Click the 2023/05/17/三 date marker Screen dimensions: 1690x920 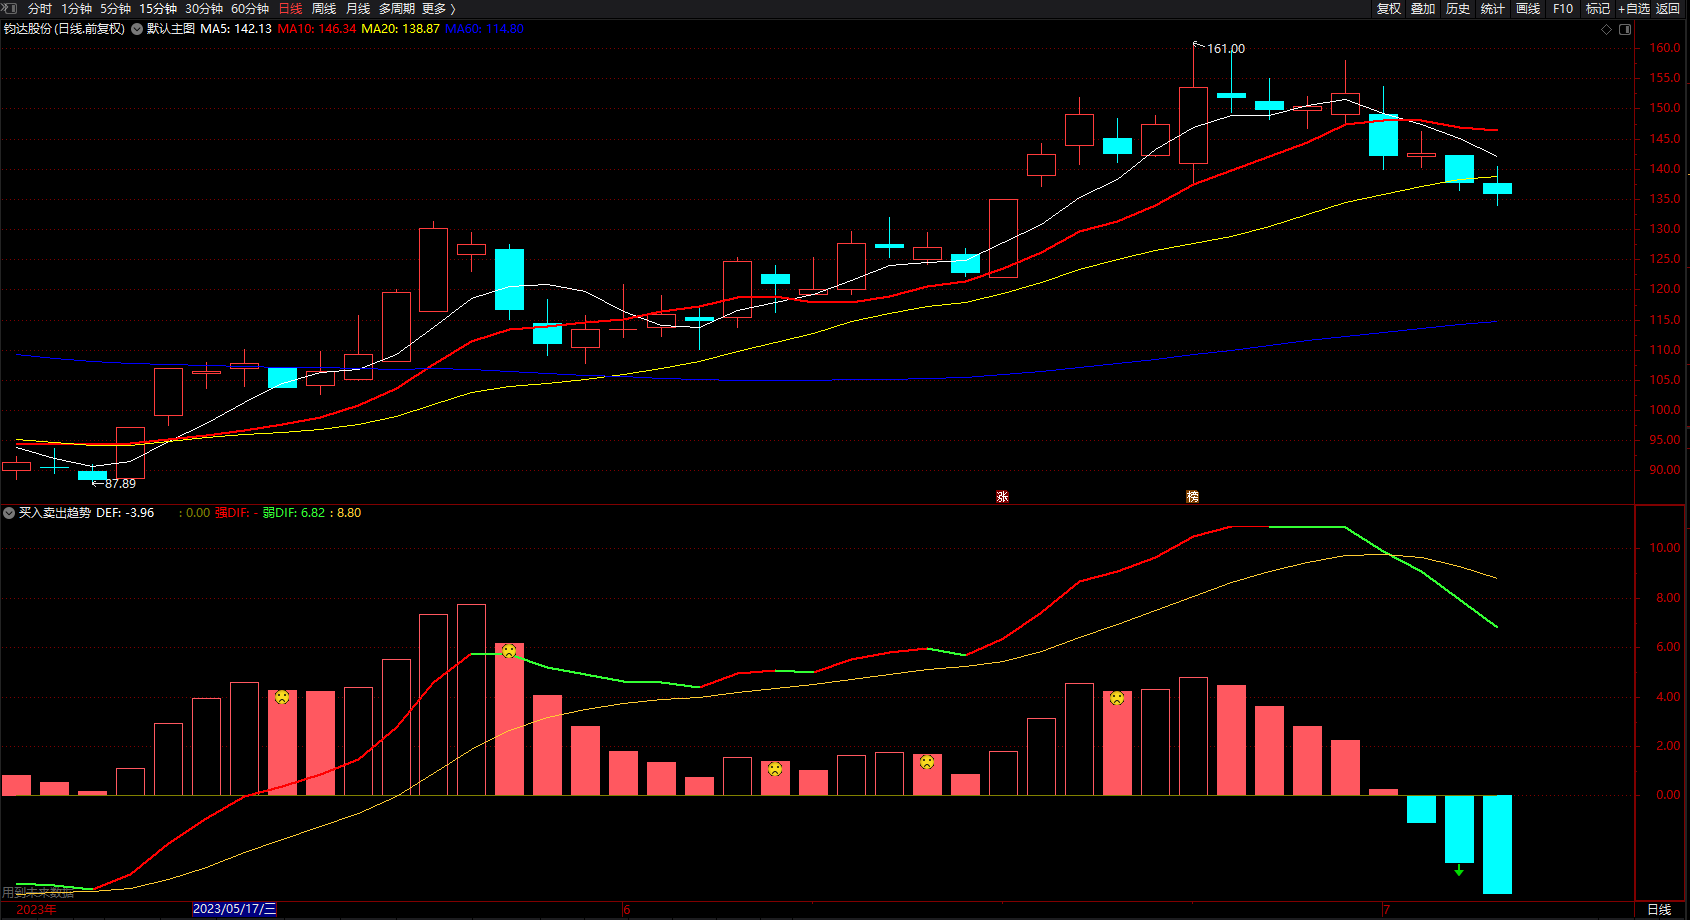tap(234, 909)
